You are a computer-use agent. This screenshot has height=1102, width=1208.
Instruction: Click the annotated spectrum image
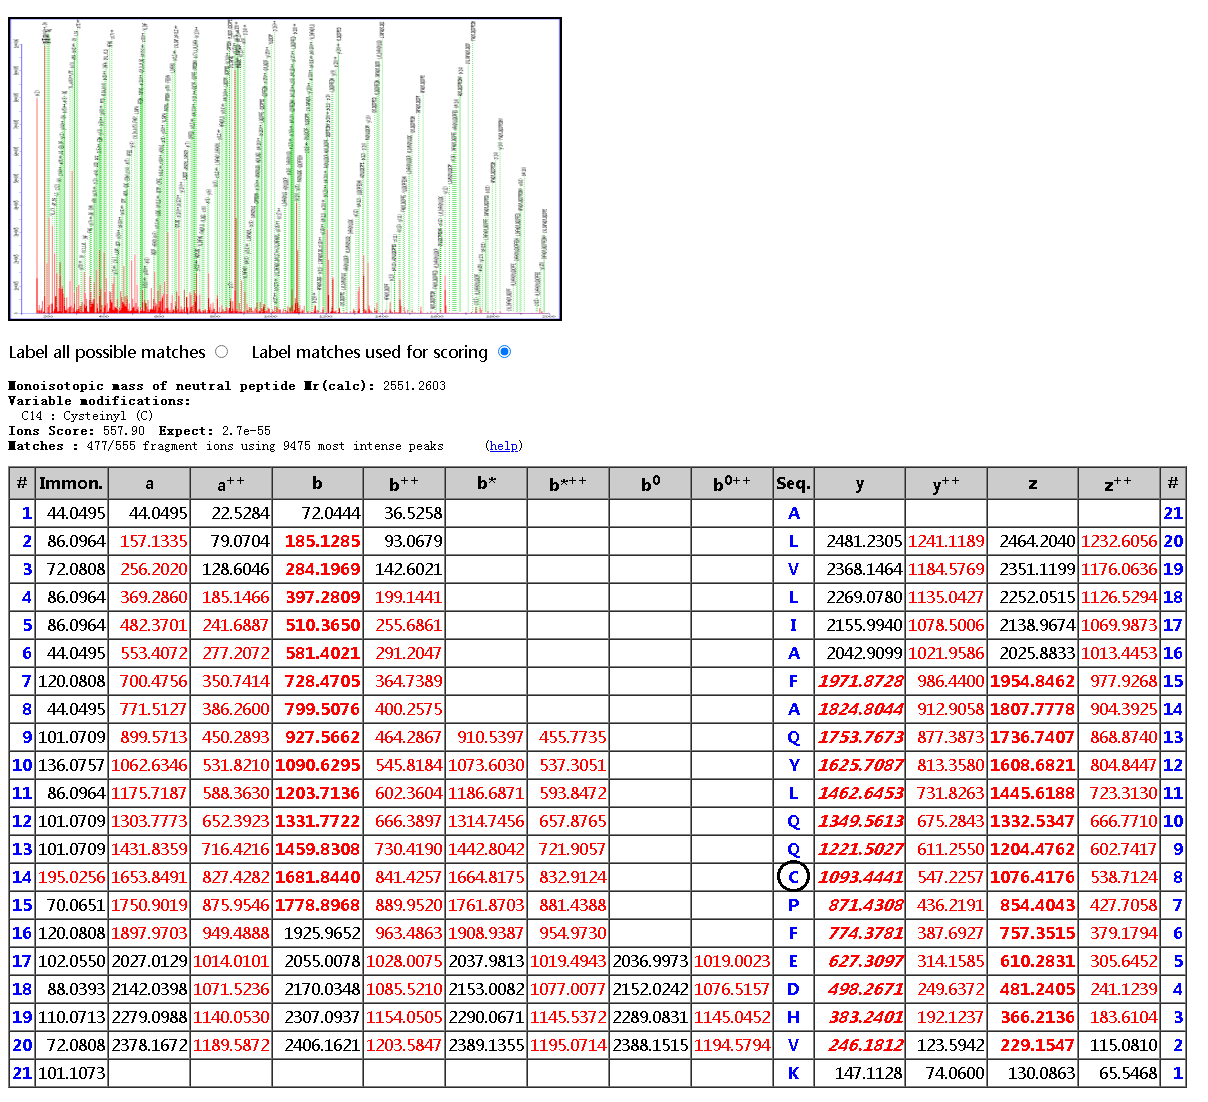(285, 169)
